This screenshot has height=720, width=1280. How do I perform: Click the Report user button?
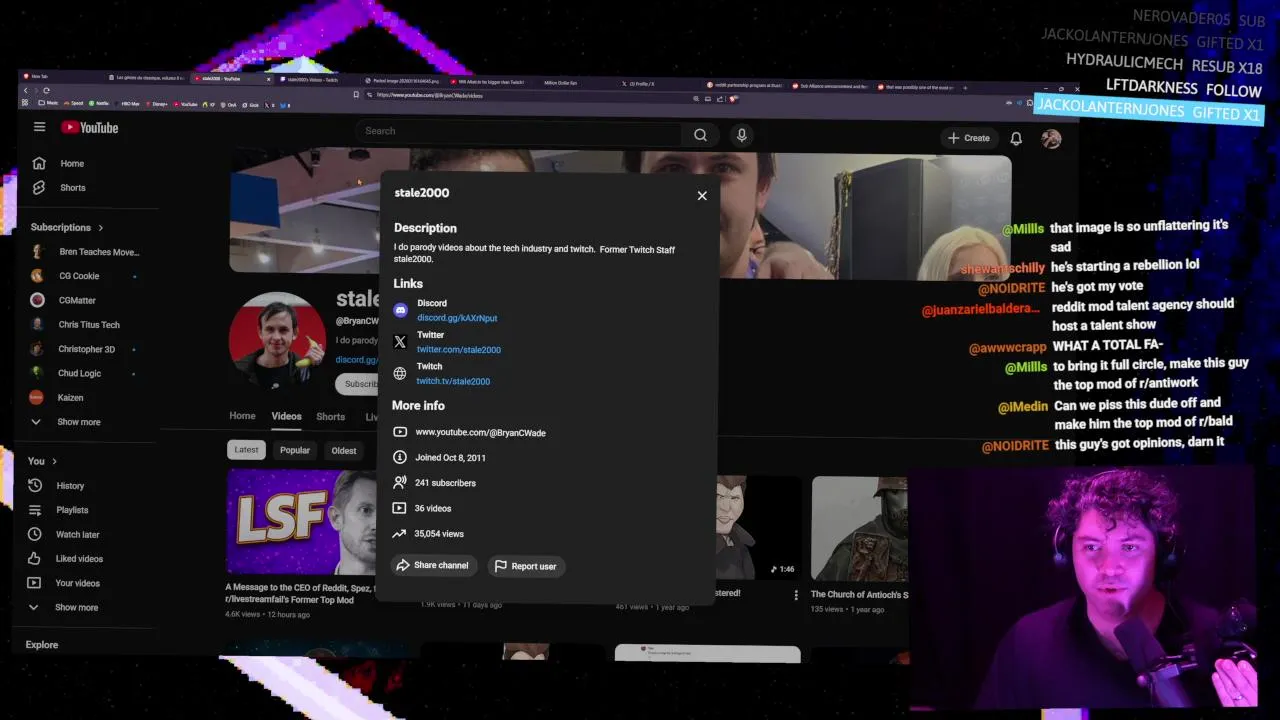pos(526,566)
